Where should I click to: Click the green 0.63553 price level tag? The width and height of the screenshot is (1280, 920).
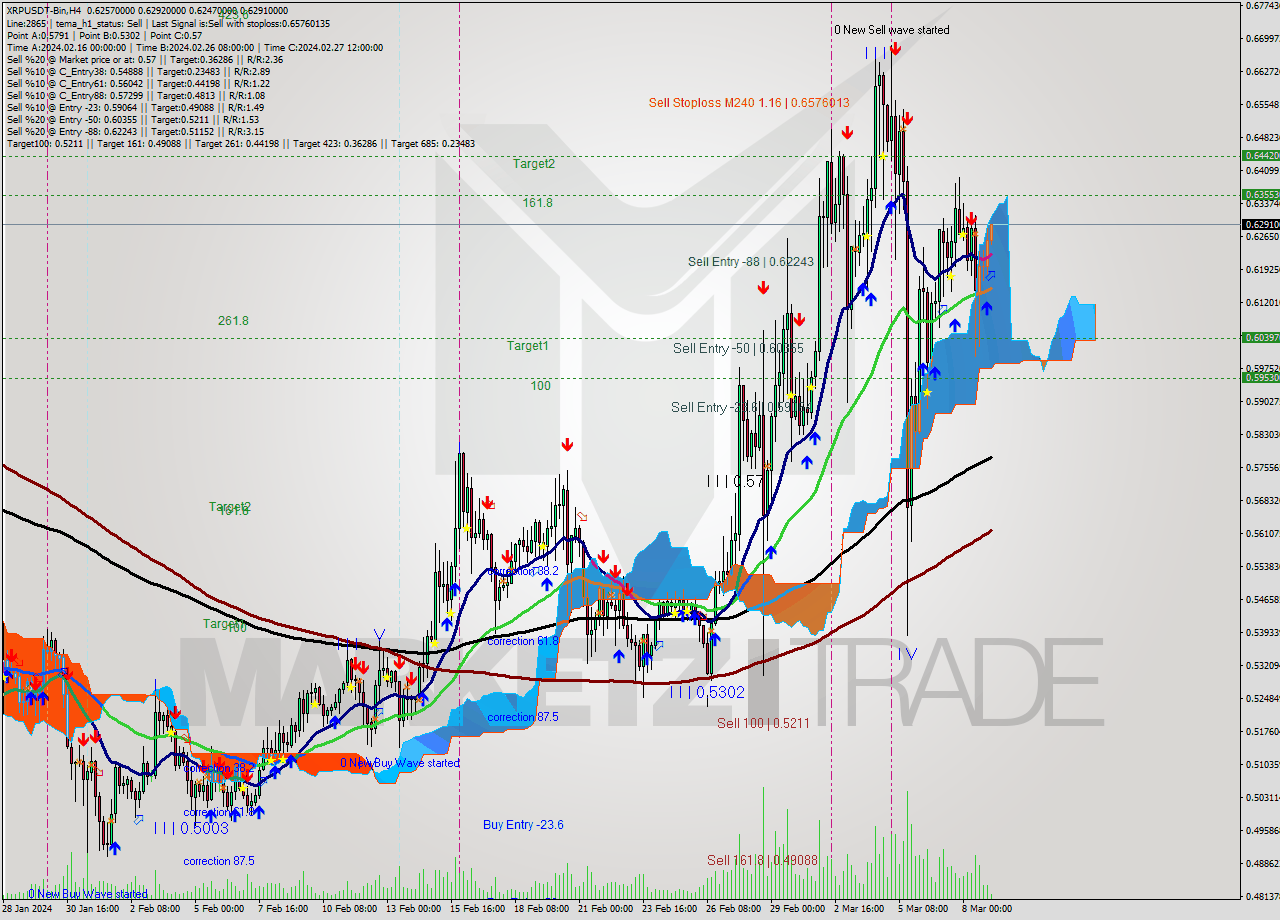pyautogui.click(x=1260, y=194)
